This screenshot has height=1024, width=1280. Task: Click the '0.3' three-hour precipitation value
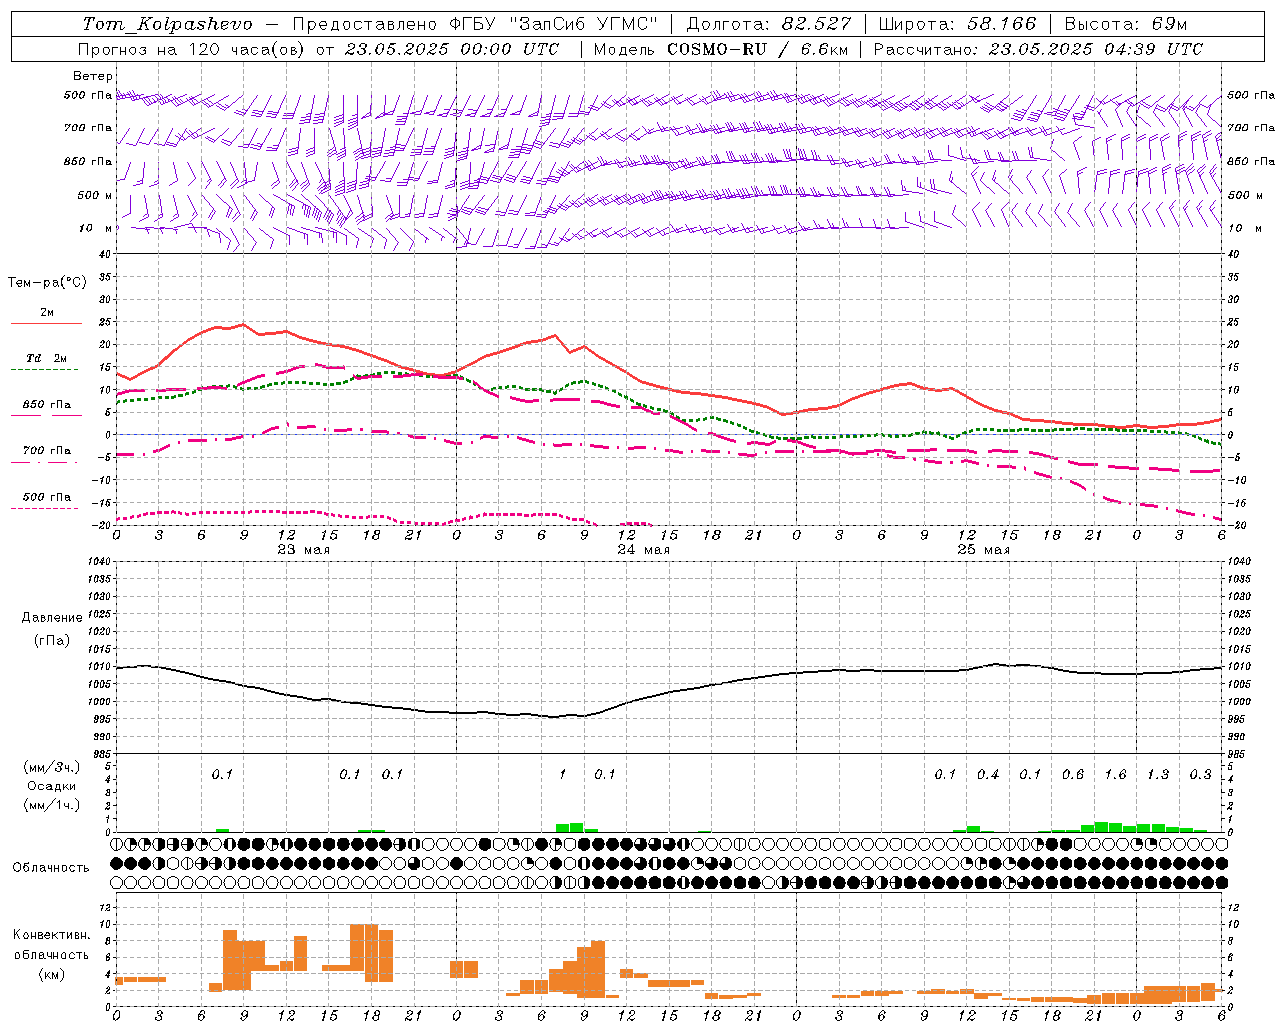[1200, 775]
